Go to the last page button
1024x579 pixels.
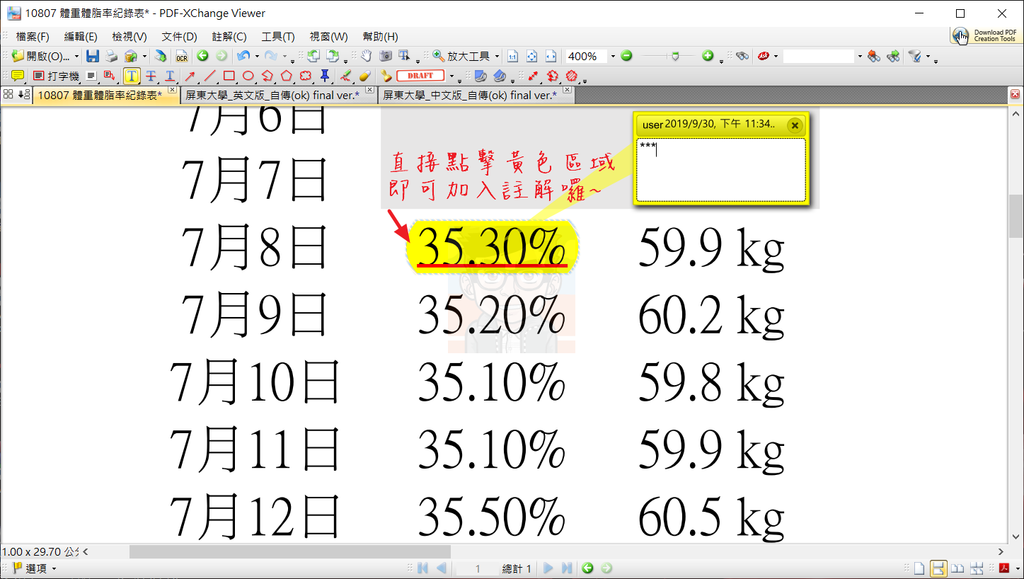tap(567, 569)
